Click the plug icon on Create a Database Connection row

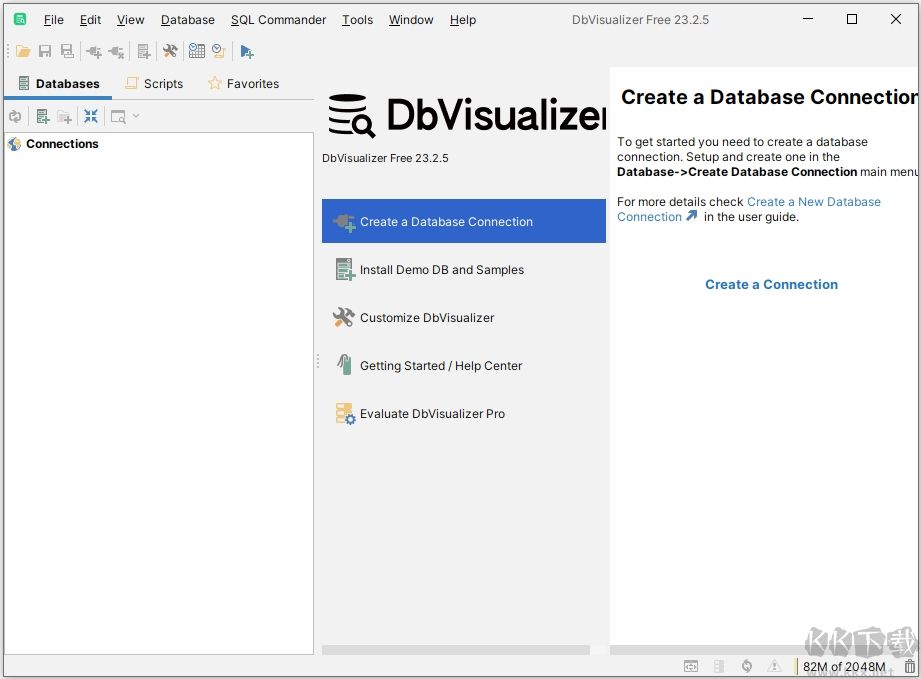coord(344,223)
